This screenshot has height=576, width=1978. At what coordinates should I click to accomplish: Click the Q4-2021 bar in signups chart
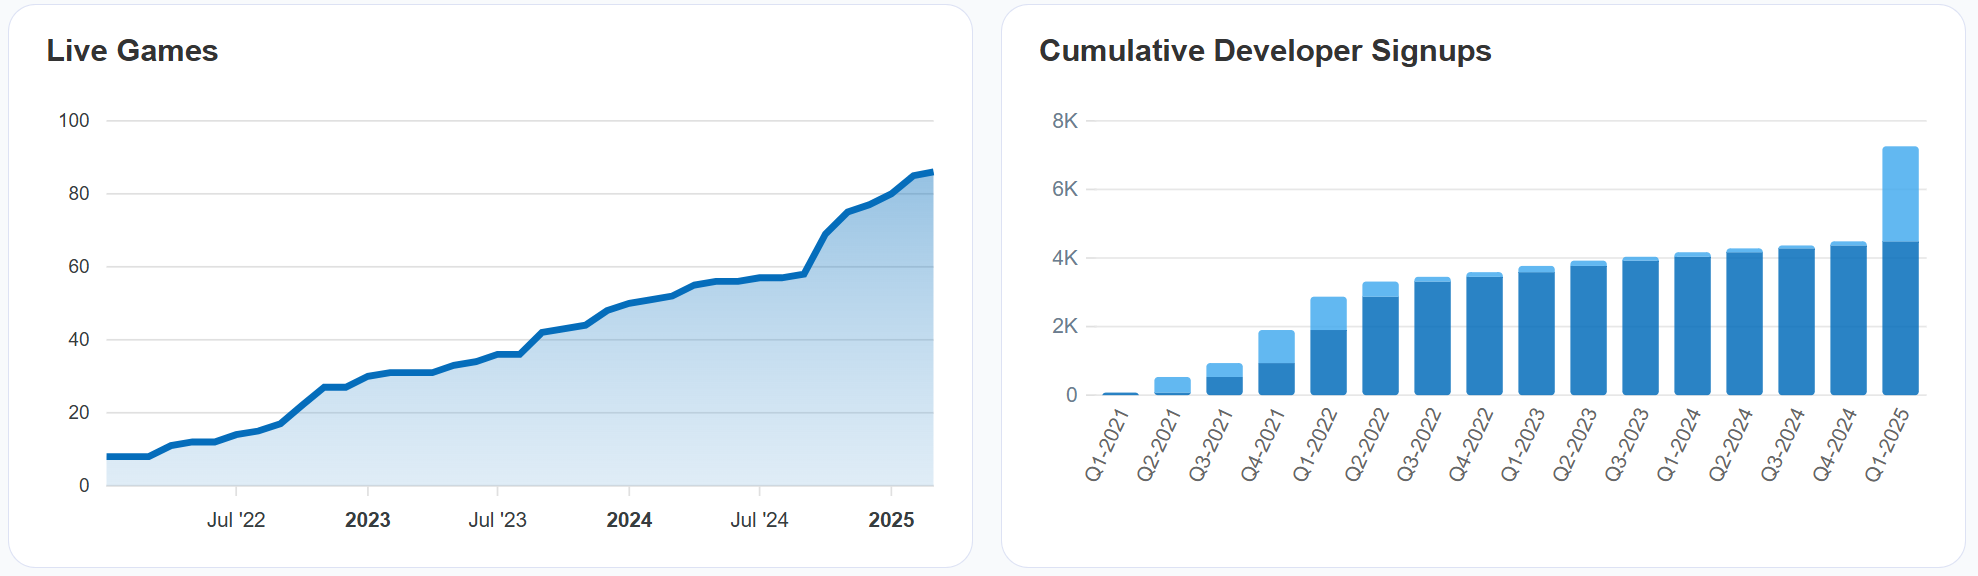tap(1276, 363)
